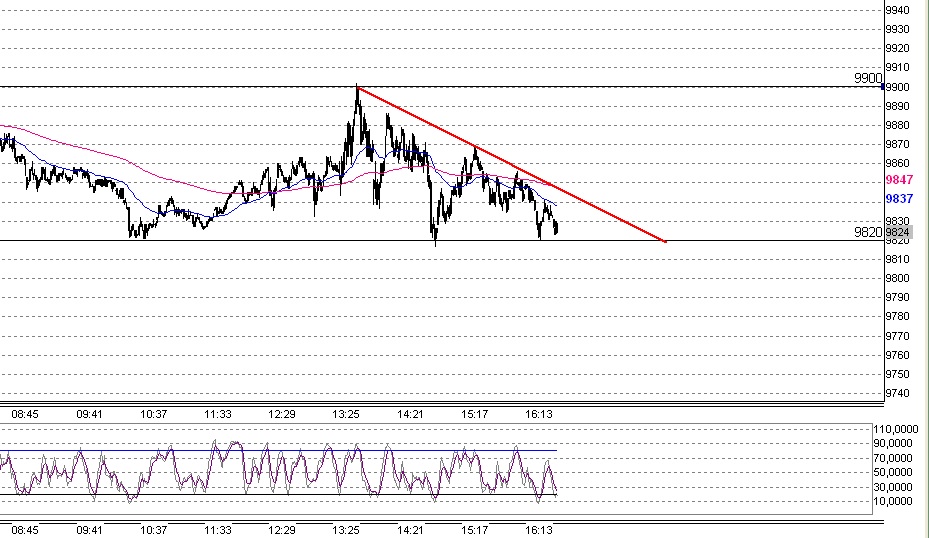Click the 9920 price axis label
This screenshot has width=929, height=538.
pos(897,48)
